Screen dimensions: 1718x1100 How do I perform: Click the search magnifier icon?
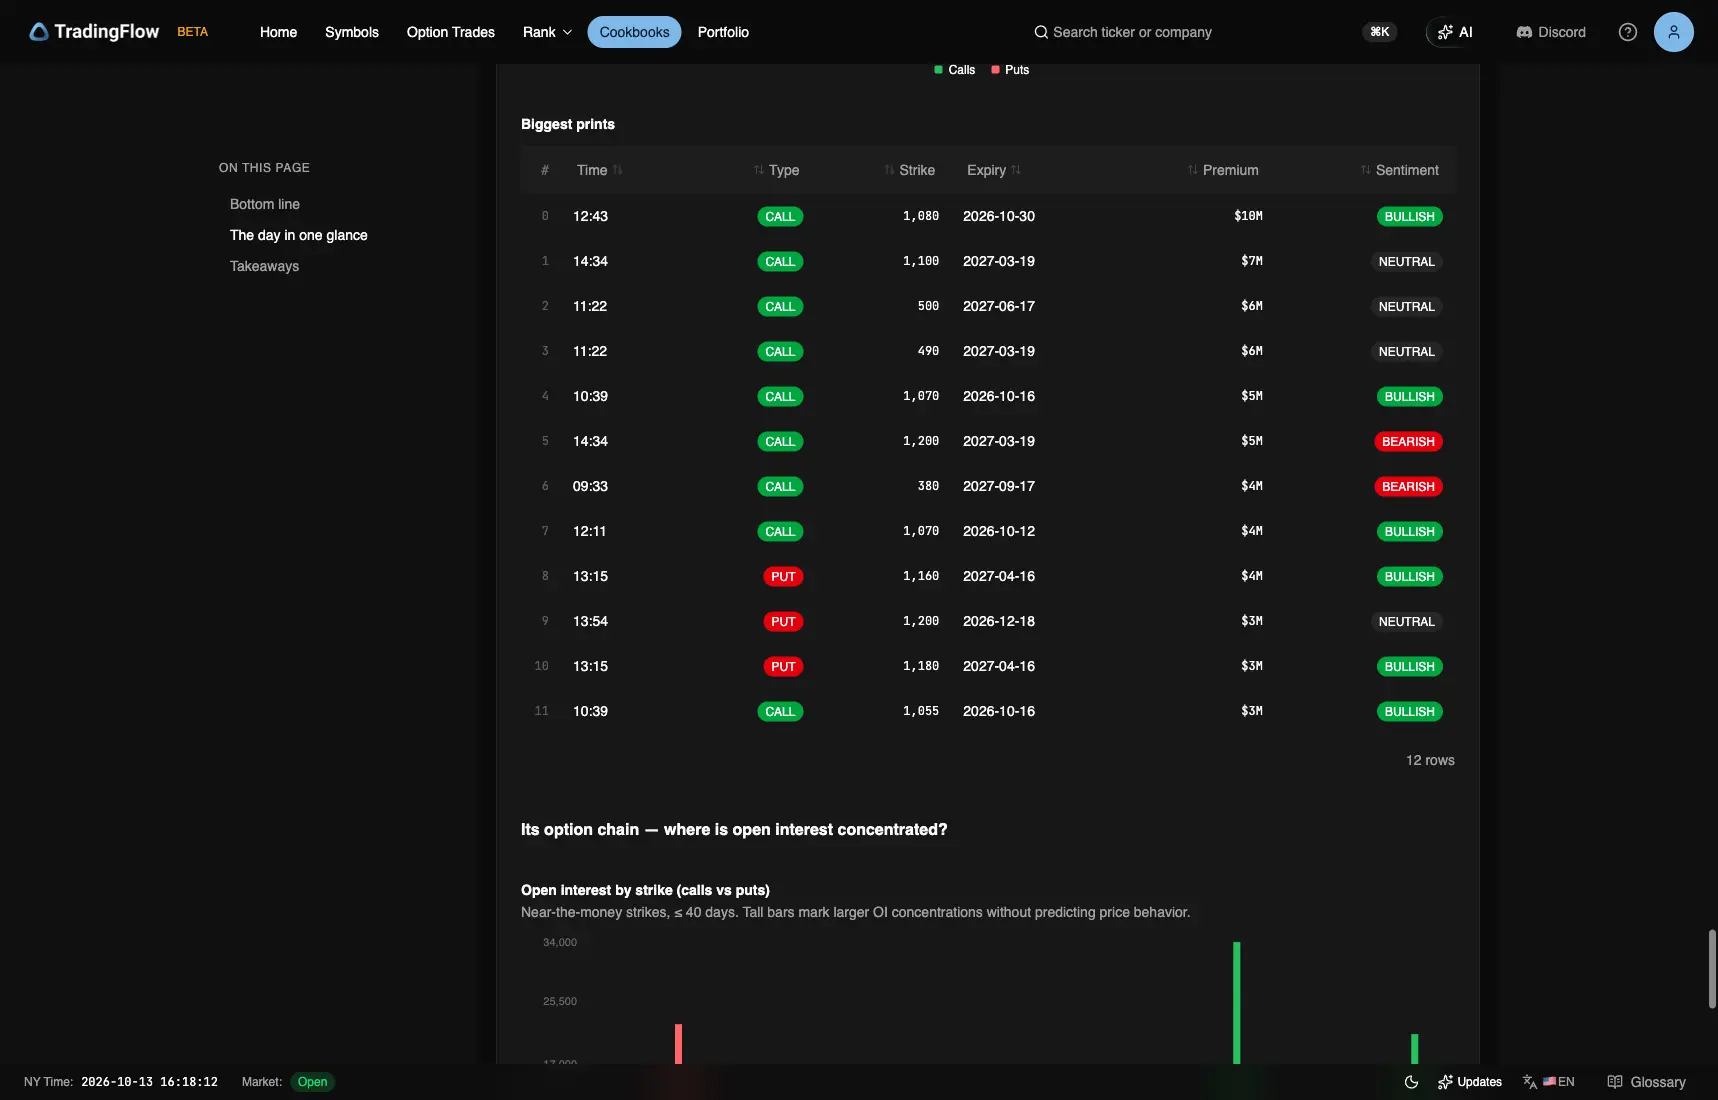click(x=1041, y=32)
